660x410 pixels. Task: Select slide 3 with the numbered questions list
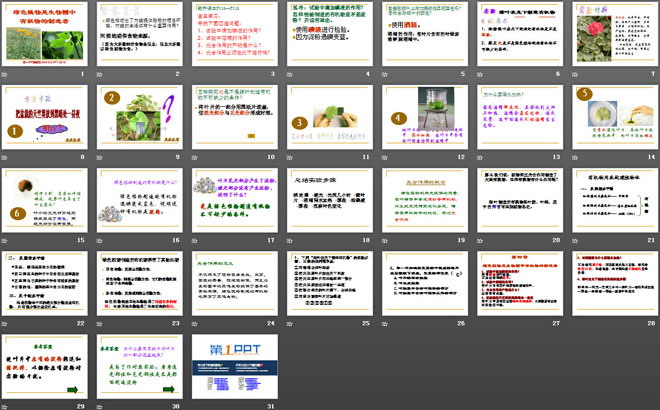point(237,35)
